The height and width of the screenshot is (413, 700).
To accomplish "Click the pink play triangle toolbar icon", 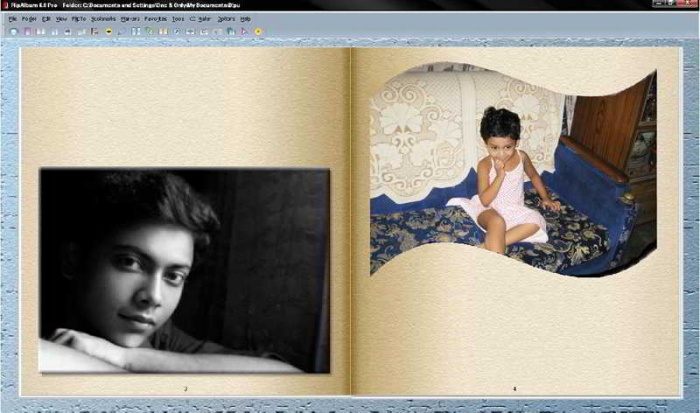I will [x=244, y=32].
